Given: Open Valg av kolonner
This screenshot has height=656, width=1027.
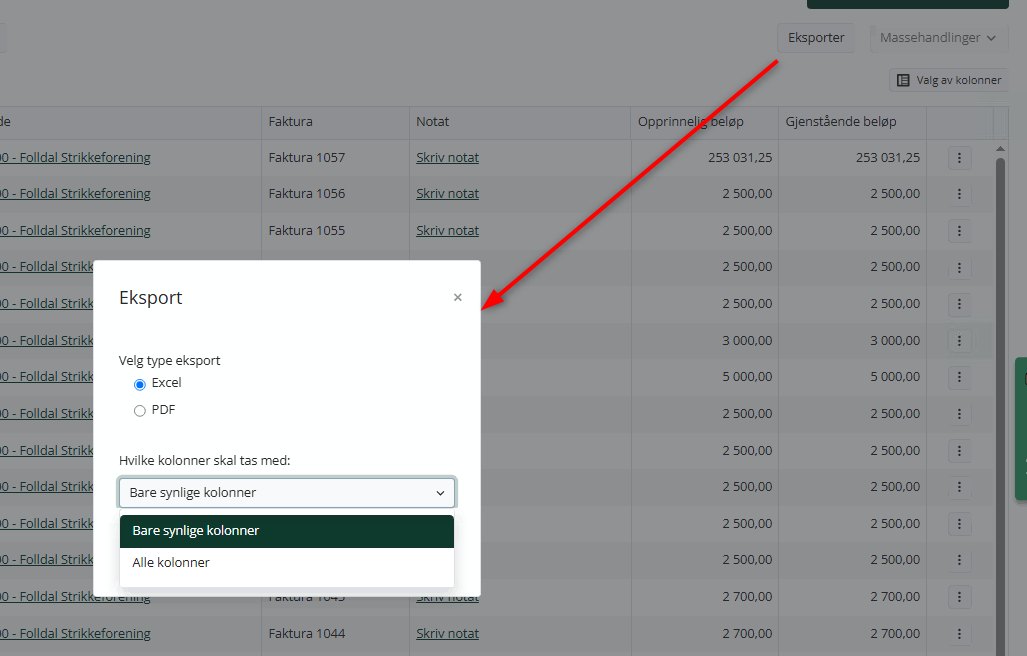Looking at the screenshot, I should pos(949,81).
